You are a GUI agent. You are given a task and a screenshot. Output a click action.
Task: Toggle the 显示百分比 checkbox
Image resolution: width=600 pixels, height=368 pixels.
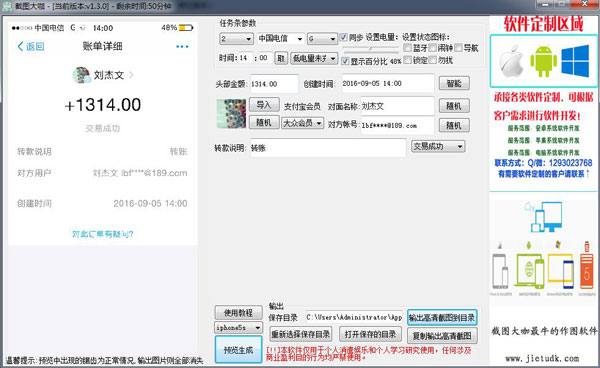(345, 61)
